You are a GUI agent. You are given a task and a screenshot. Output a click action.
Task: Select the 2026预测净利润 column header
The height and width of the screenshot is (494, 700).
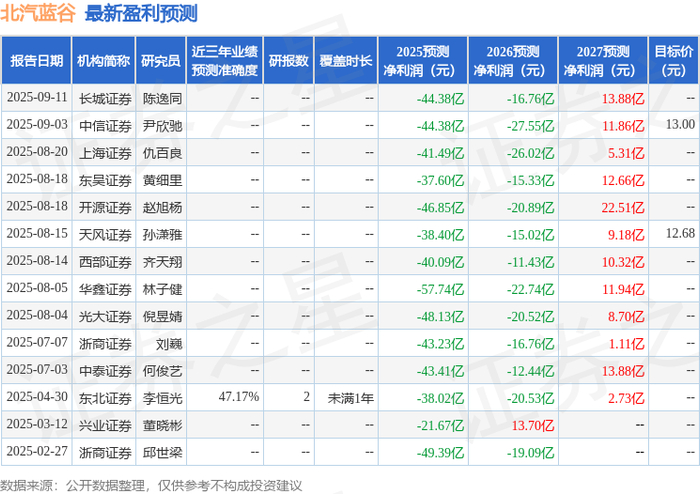pos(513,61)
